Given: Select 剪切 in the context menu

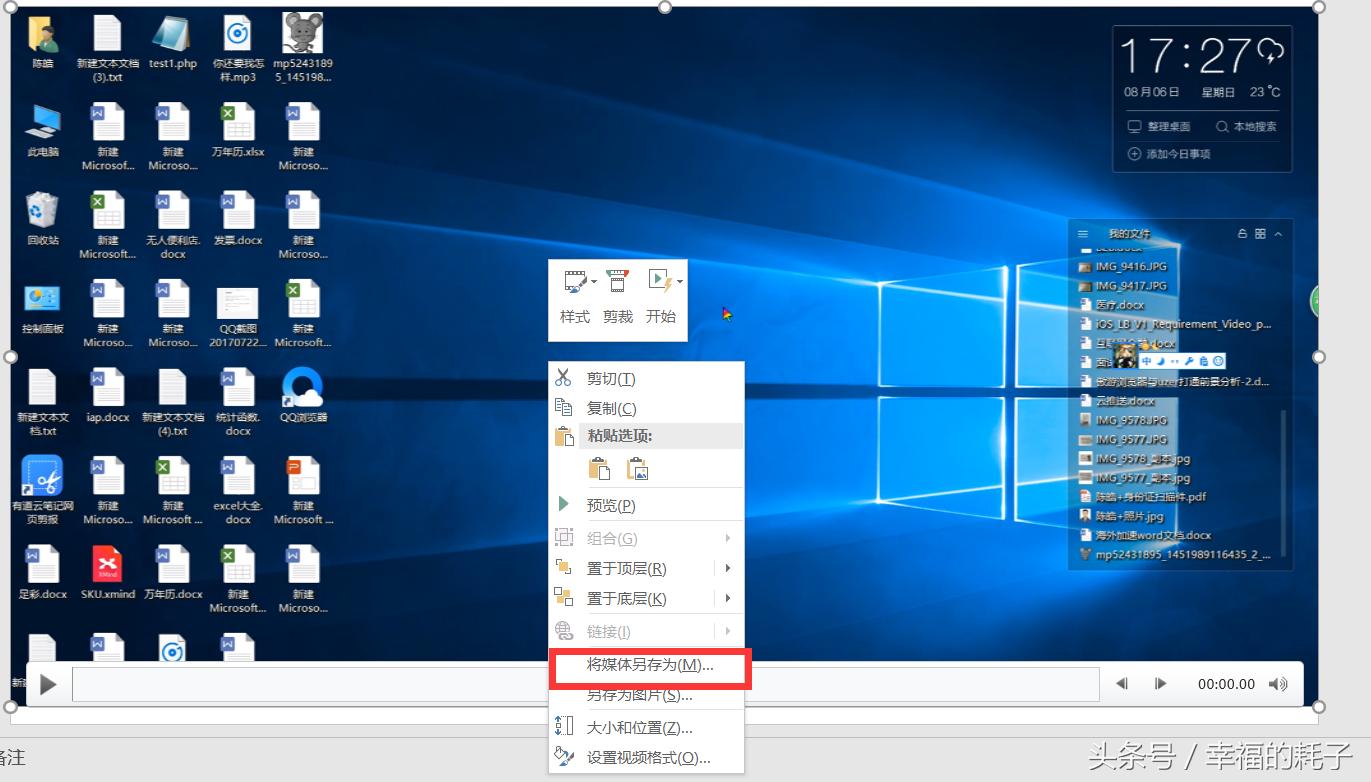Looking at the screenshot, I should 610,379.
